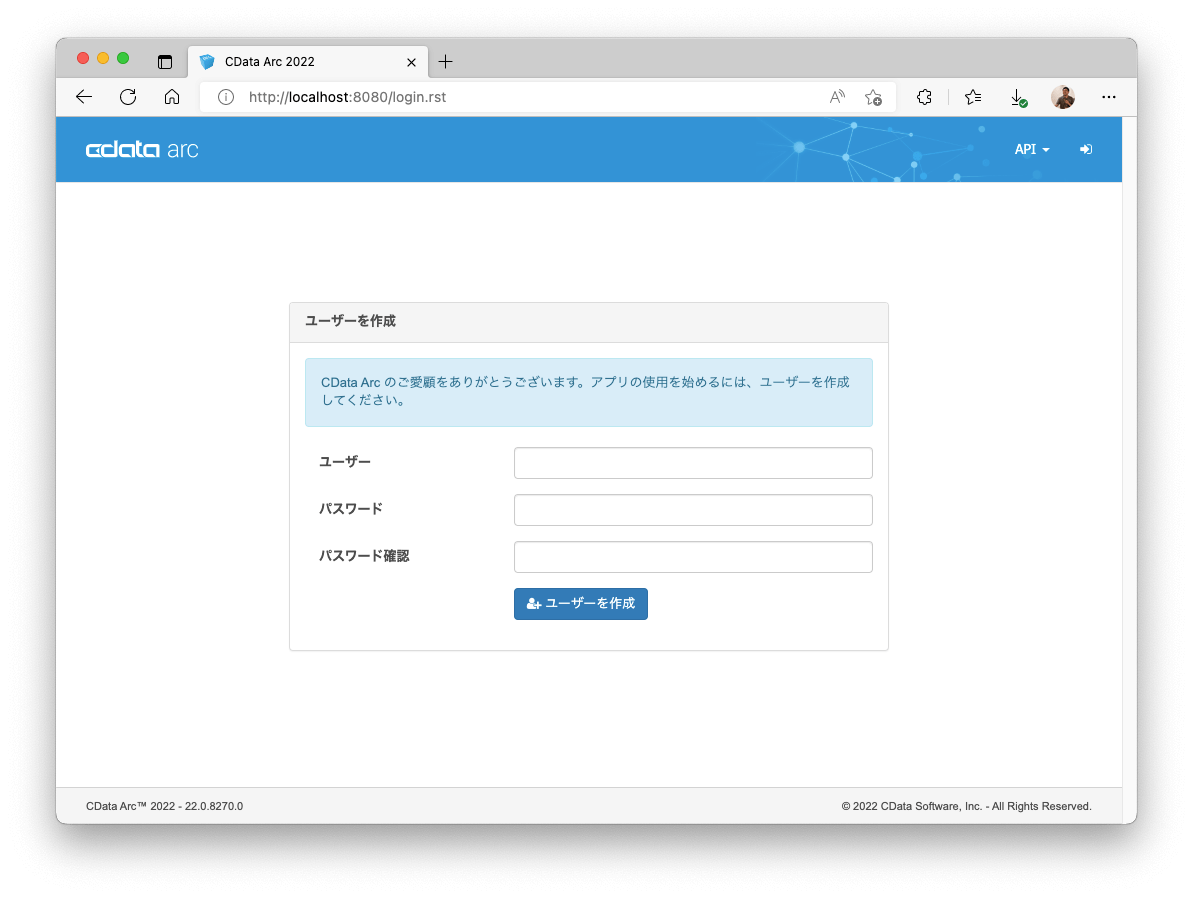Click the ユーザー field label
The height and width of the screenshot is (898, 1193).
(345, 462)
